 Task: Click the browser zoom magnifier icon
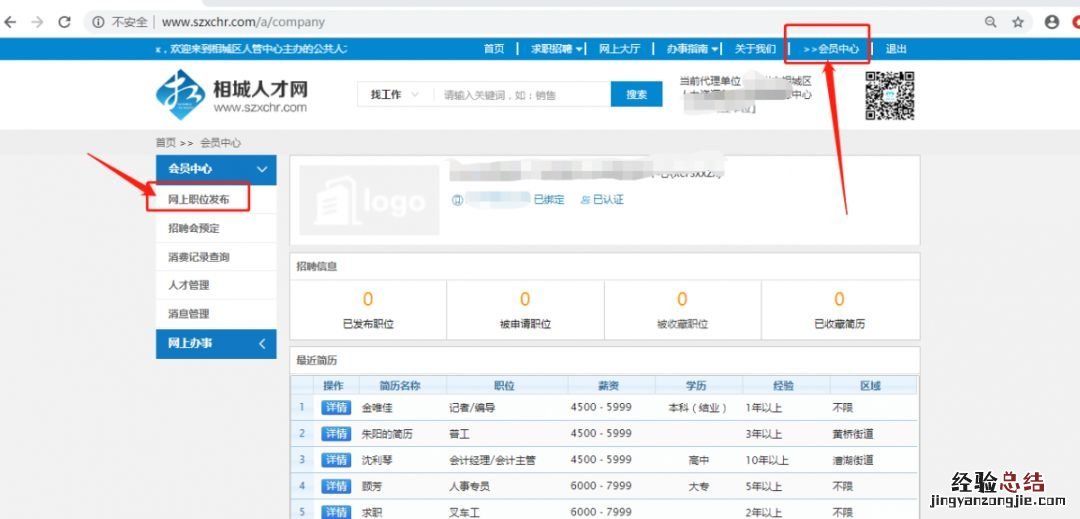click(x=991, y=22)
